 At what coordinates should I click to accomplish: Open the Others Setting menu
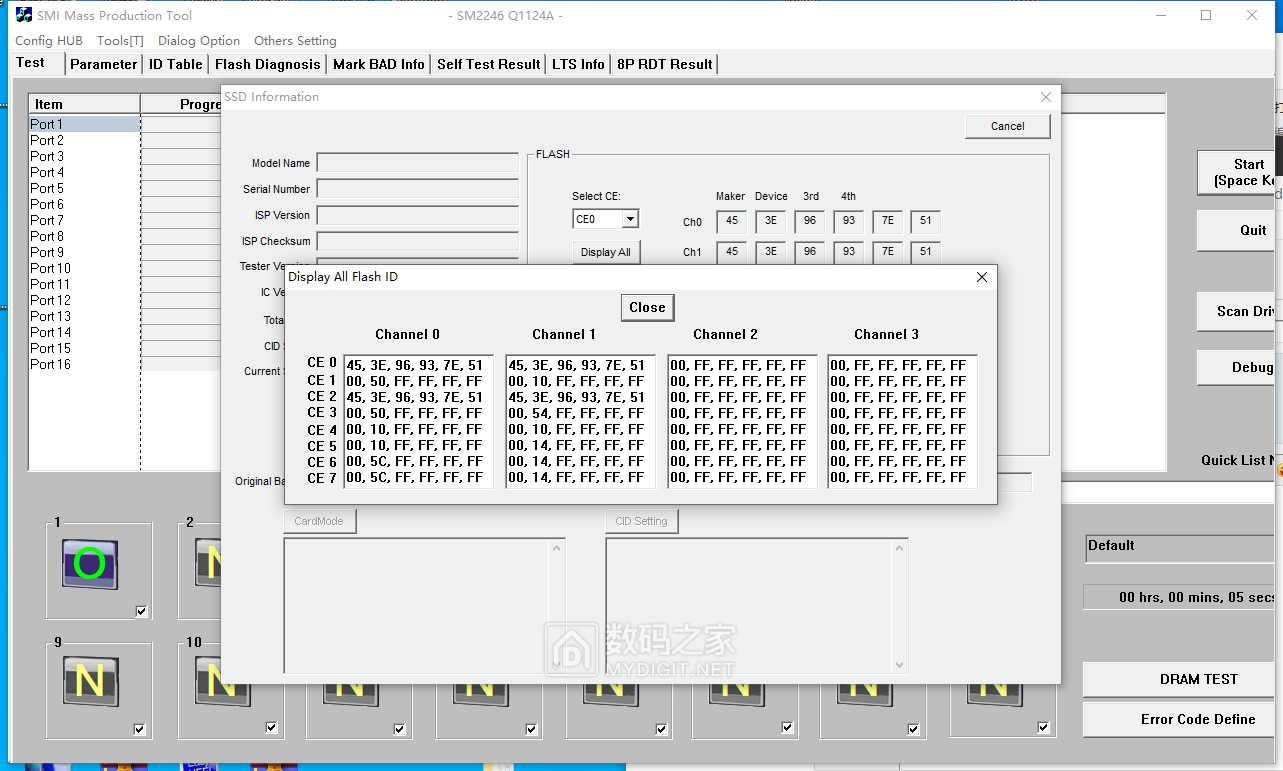coord(295,41)
